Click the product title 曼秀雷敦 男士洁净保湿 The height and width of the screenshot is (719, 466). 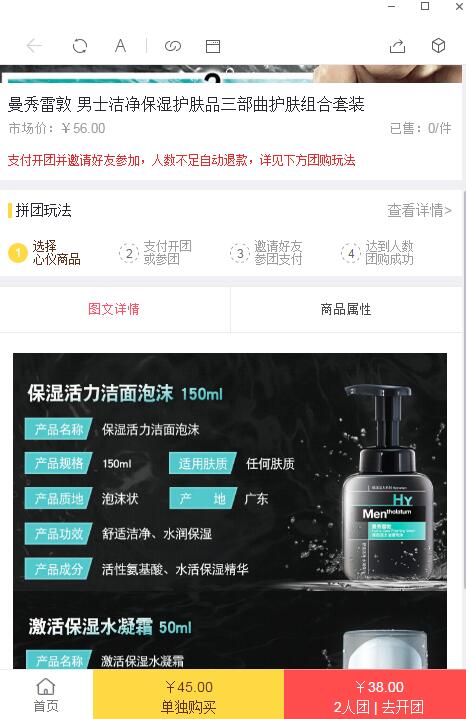tap(186, 105)
